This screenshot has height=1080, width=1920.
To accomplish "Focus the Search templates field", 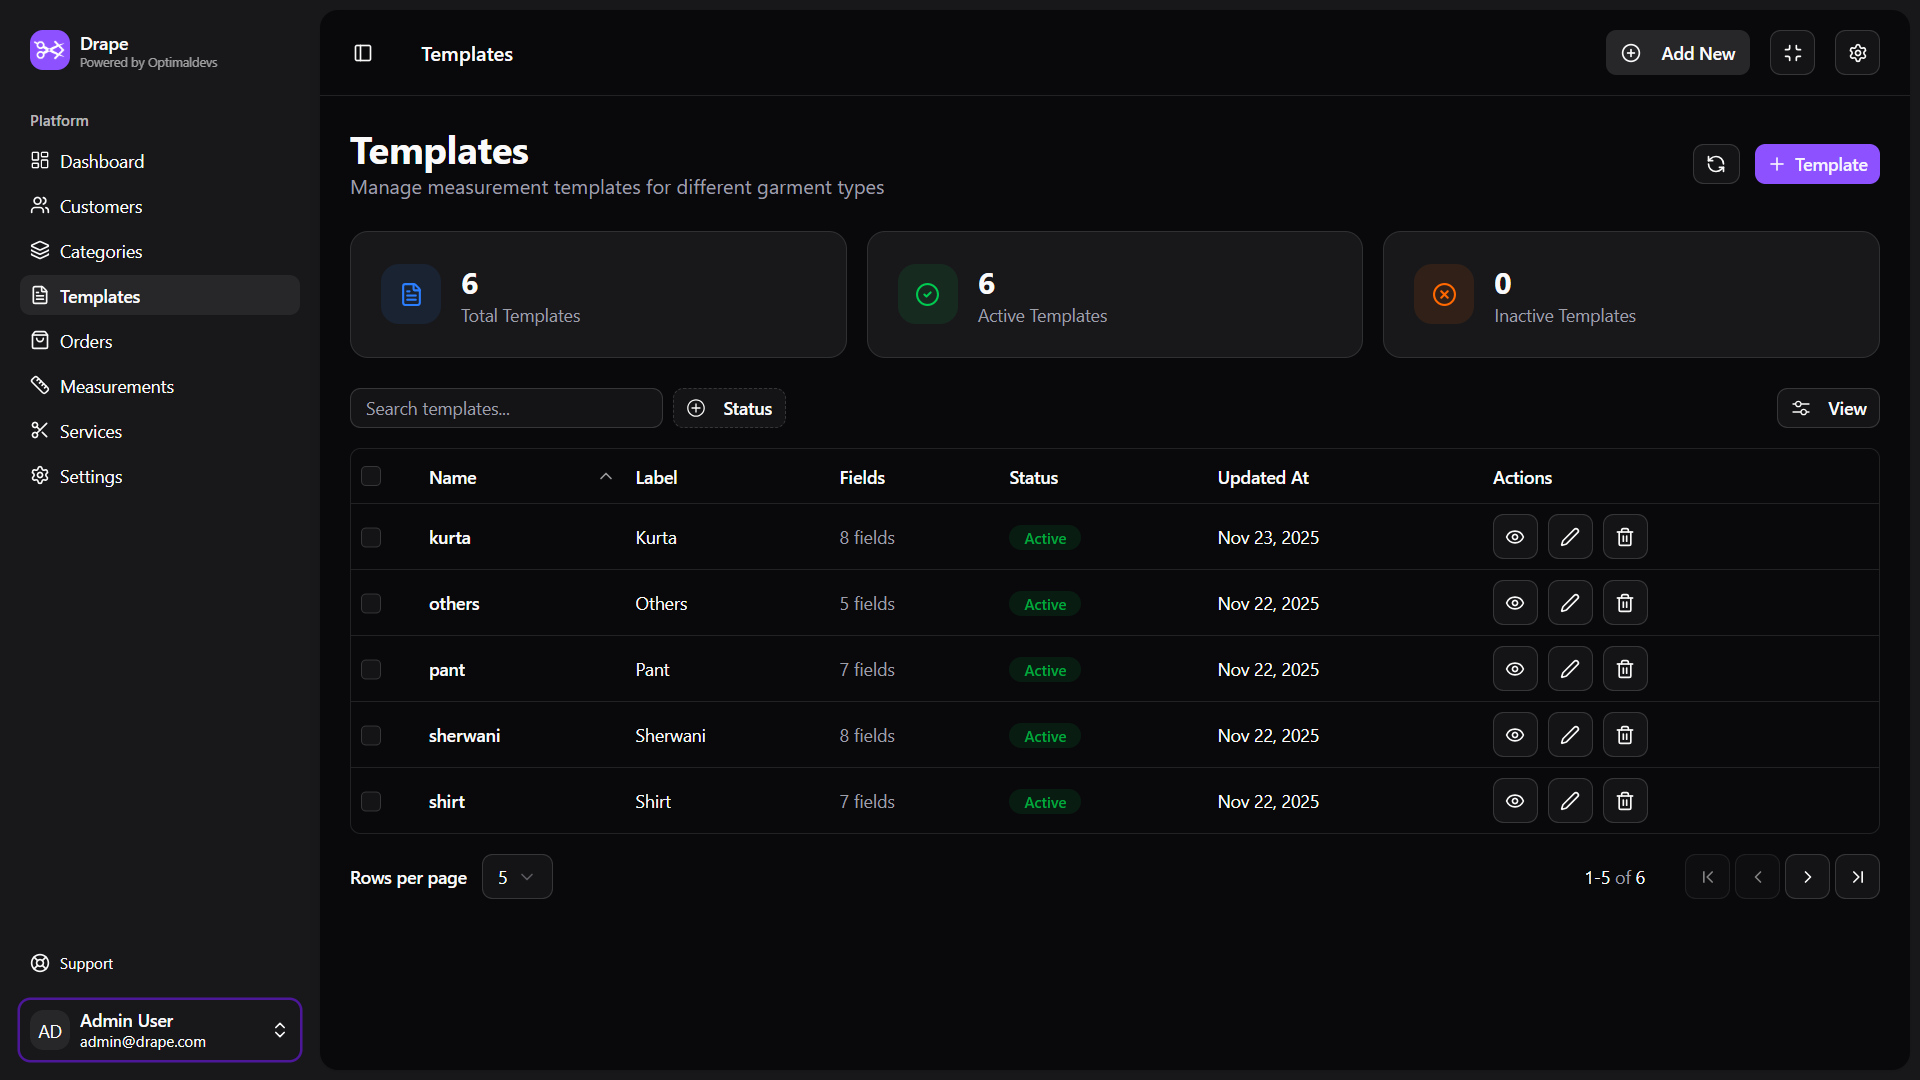I will coord(506,408).
